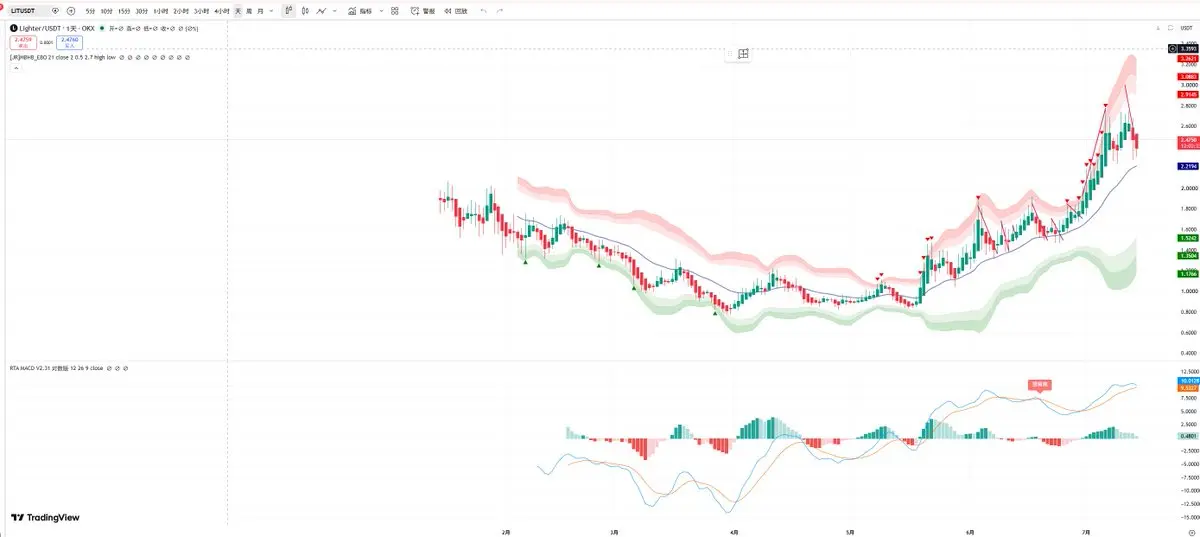
Task: Switch to the 15分 timeframe
Action: point(123,10)
